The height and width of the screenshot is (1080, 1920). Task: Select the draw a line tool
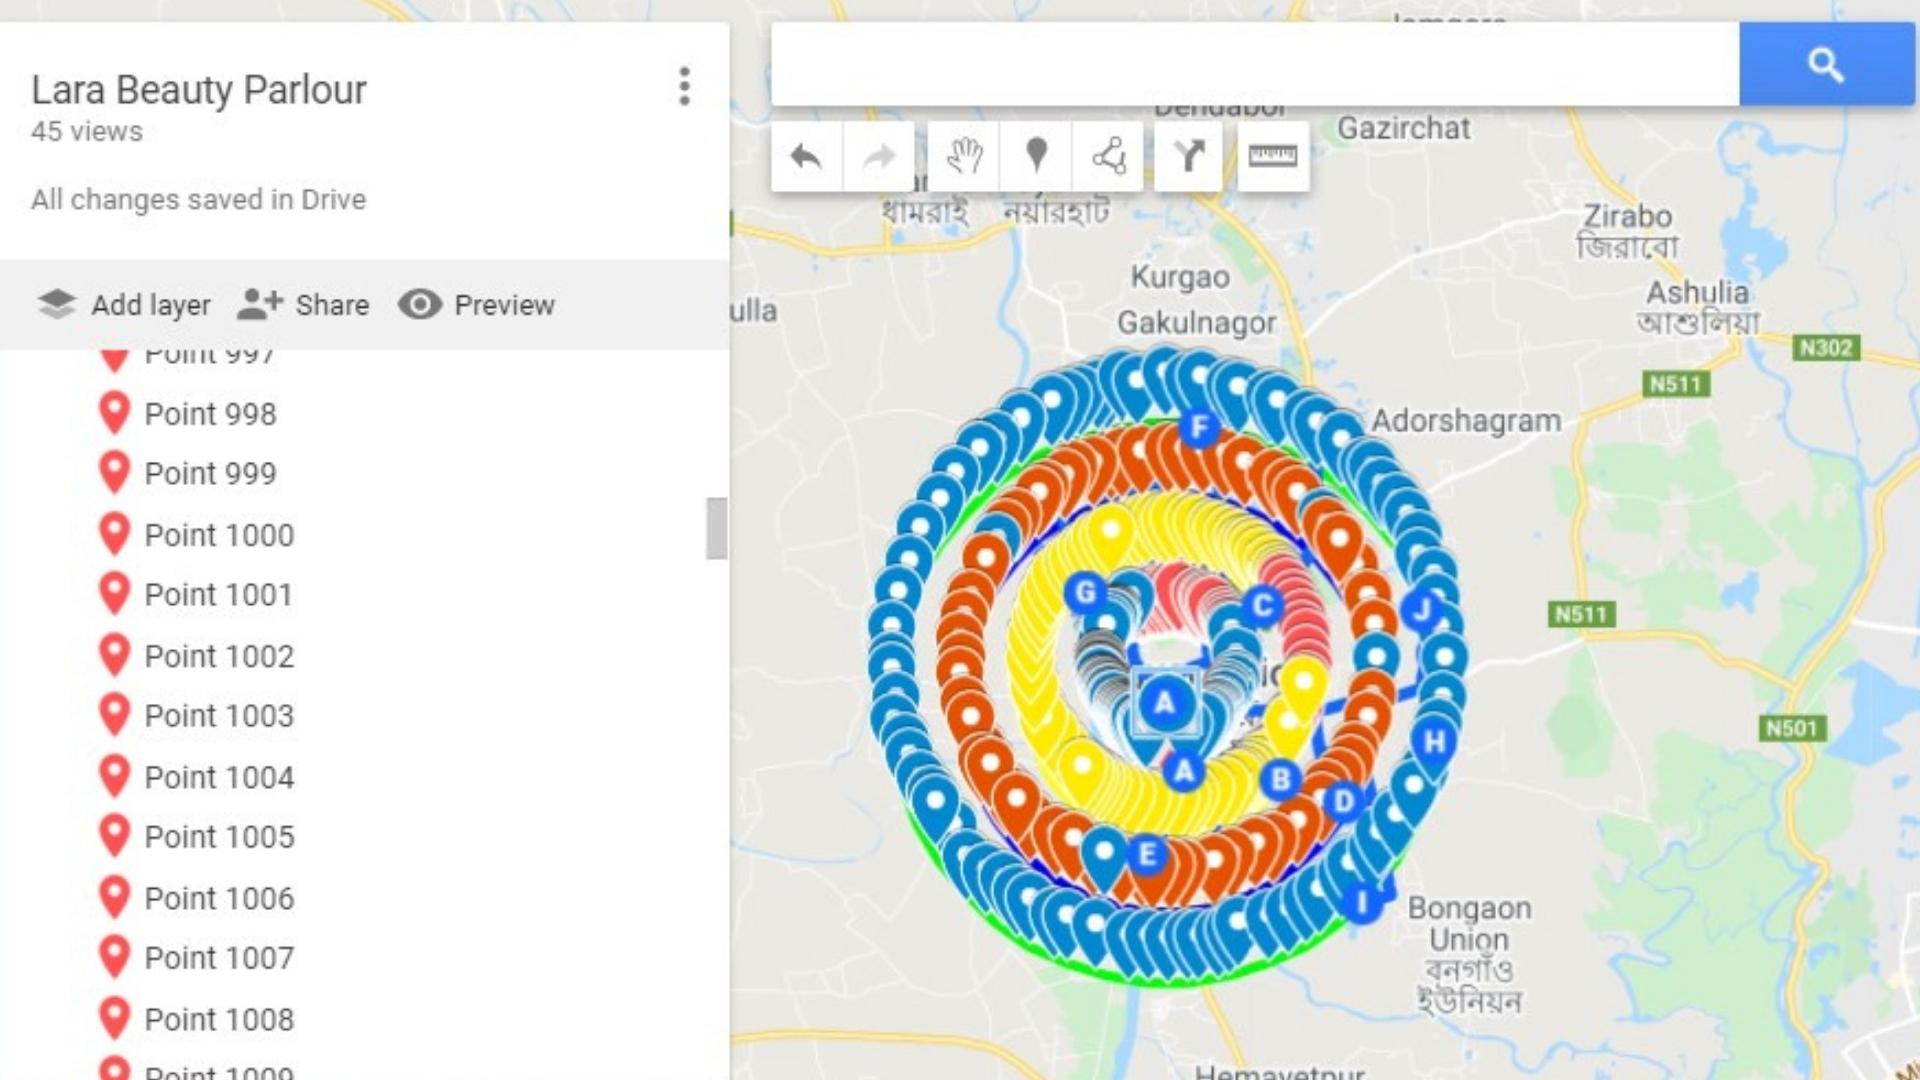pyautogui.click(x=1112, y=155)
